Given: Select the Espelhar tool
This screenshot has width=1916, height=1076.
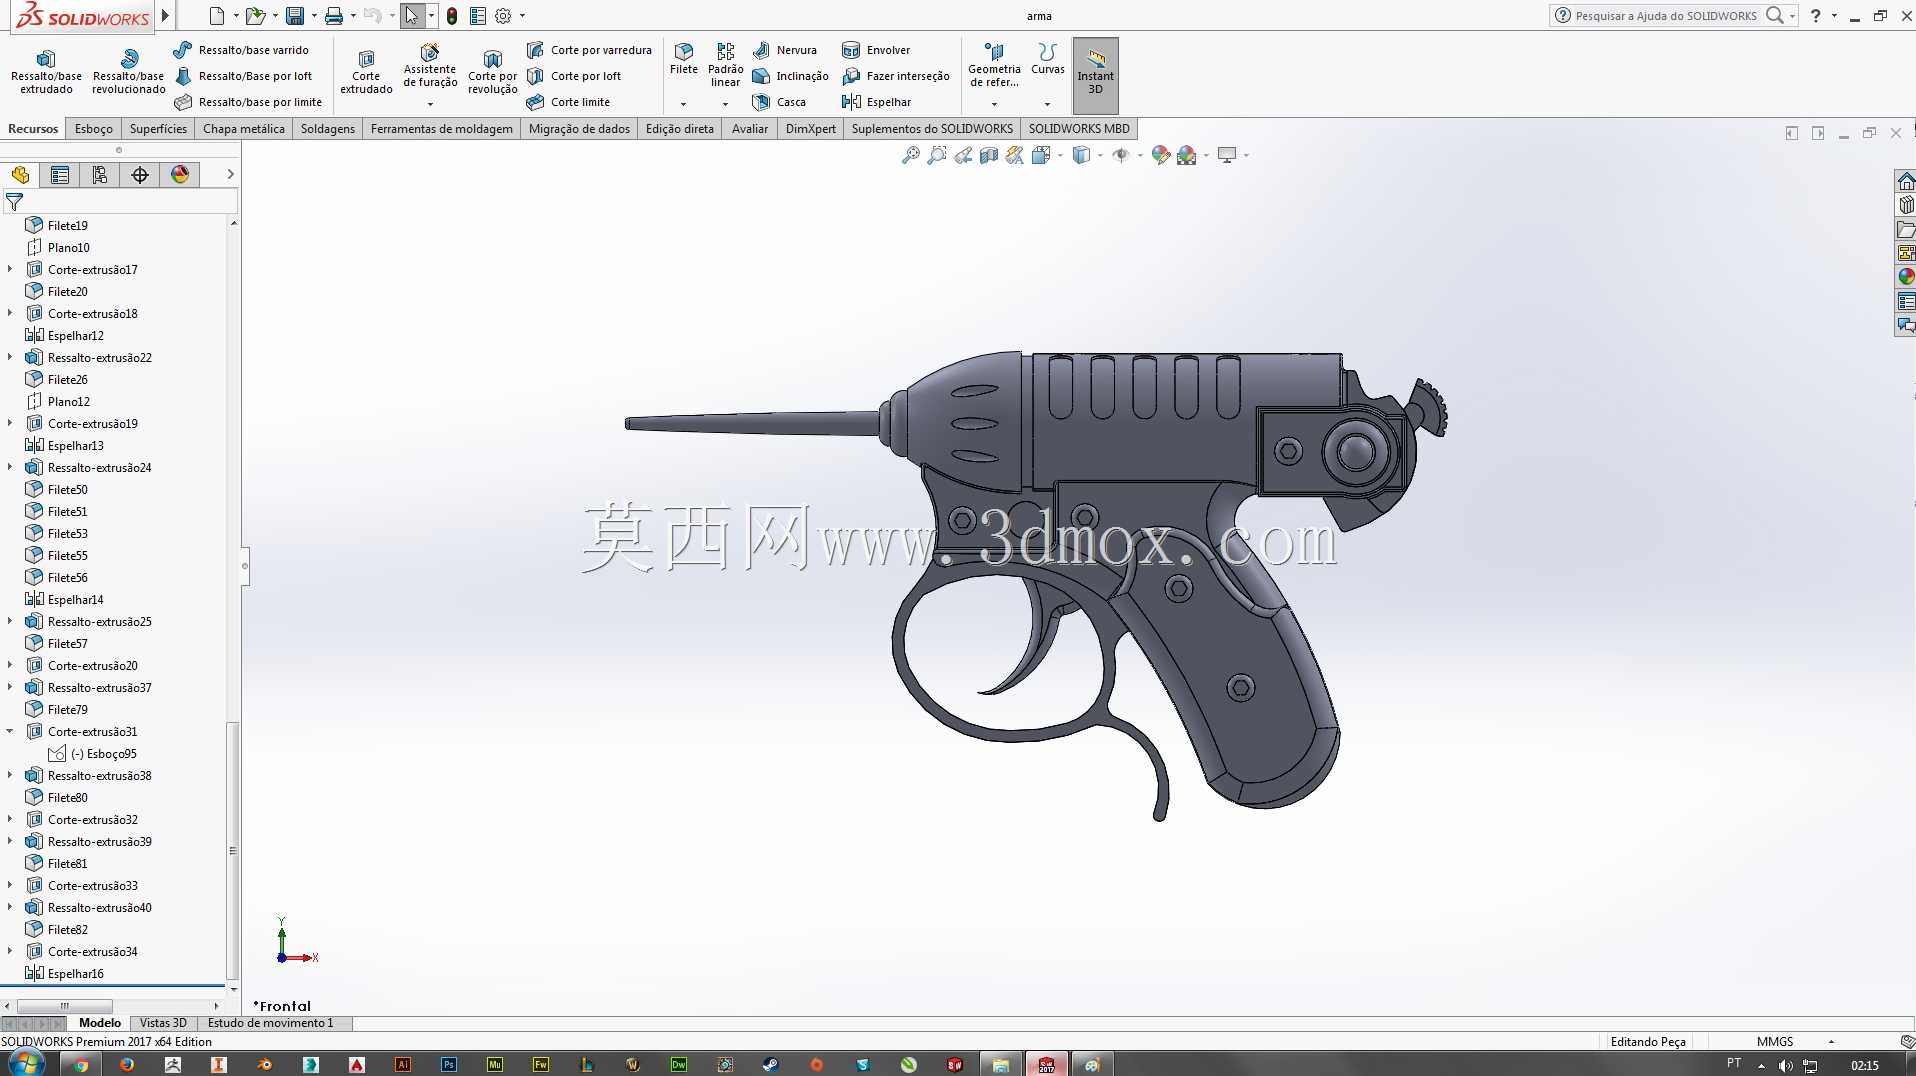Looking at the screenshot, I should (x=877, y=102).
